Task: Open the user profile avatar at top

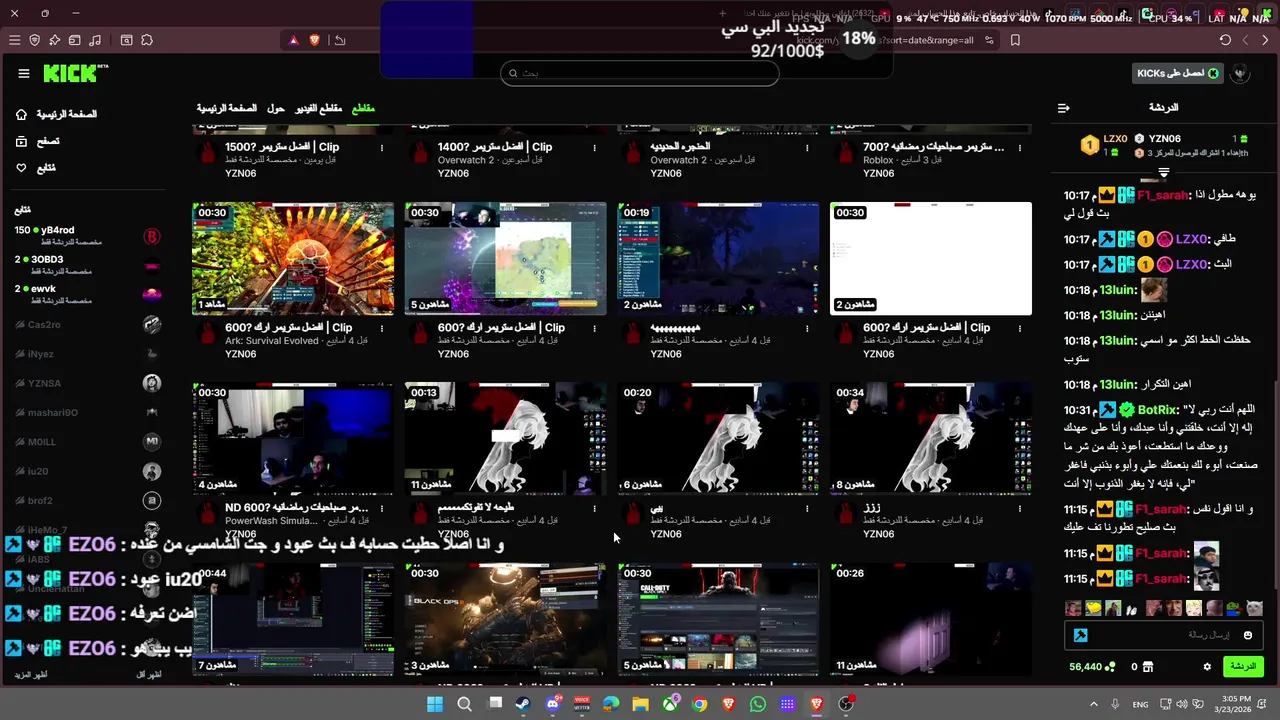Action: coord(1240,73)
